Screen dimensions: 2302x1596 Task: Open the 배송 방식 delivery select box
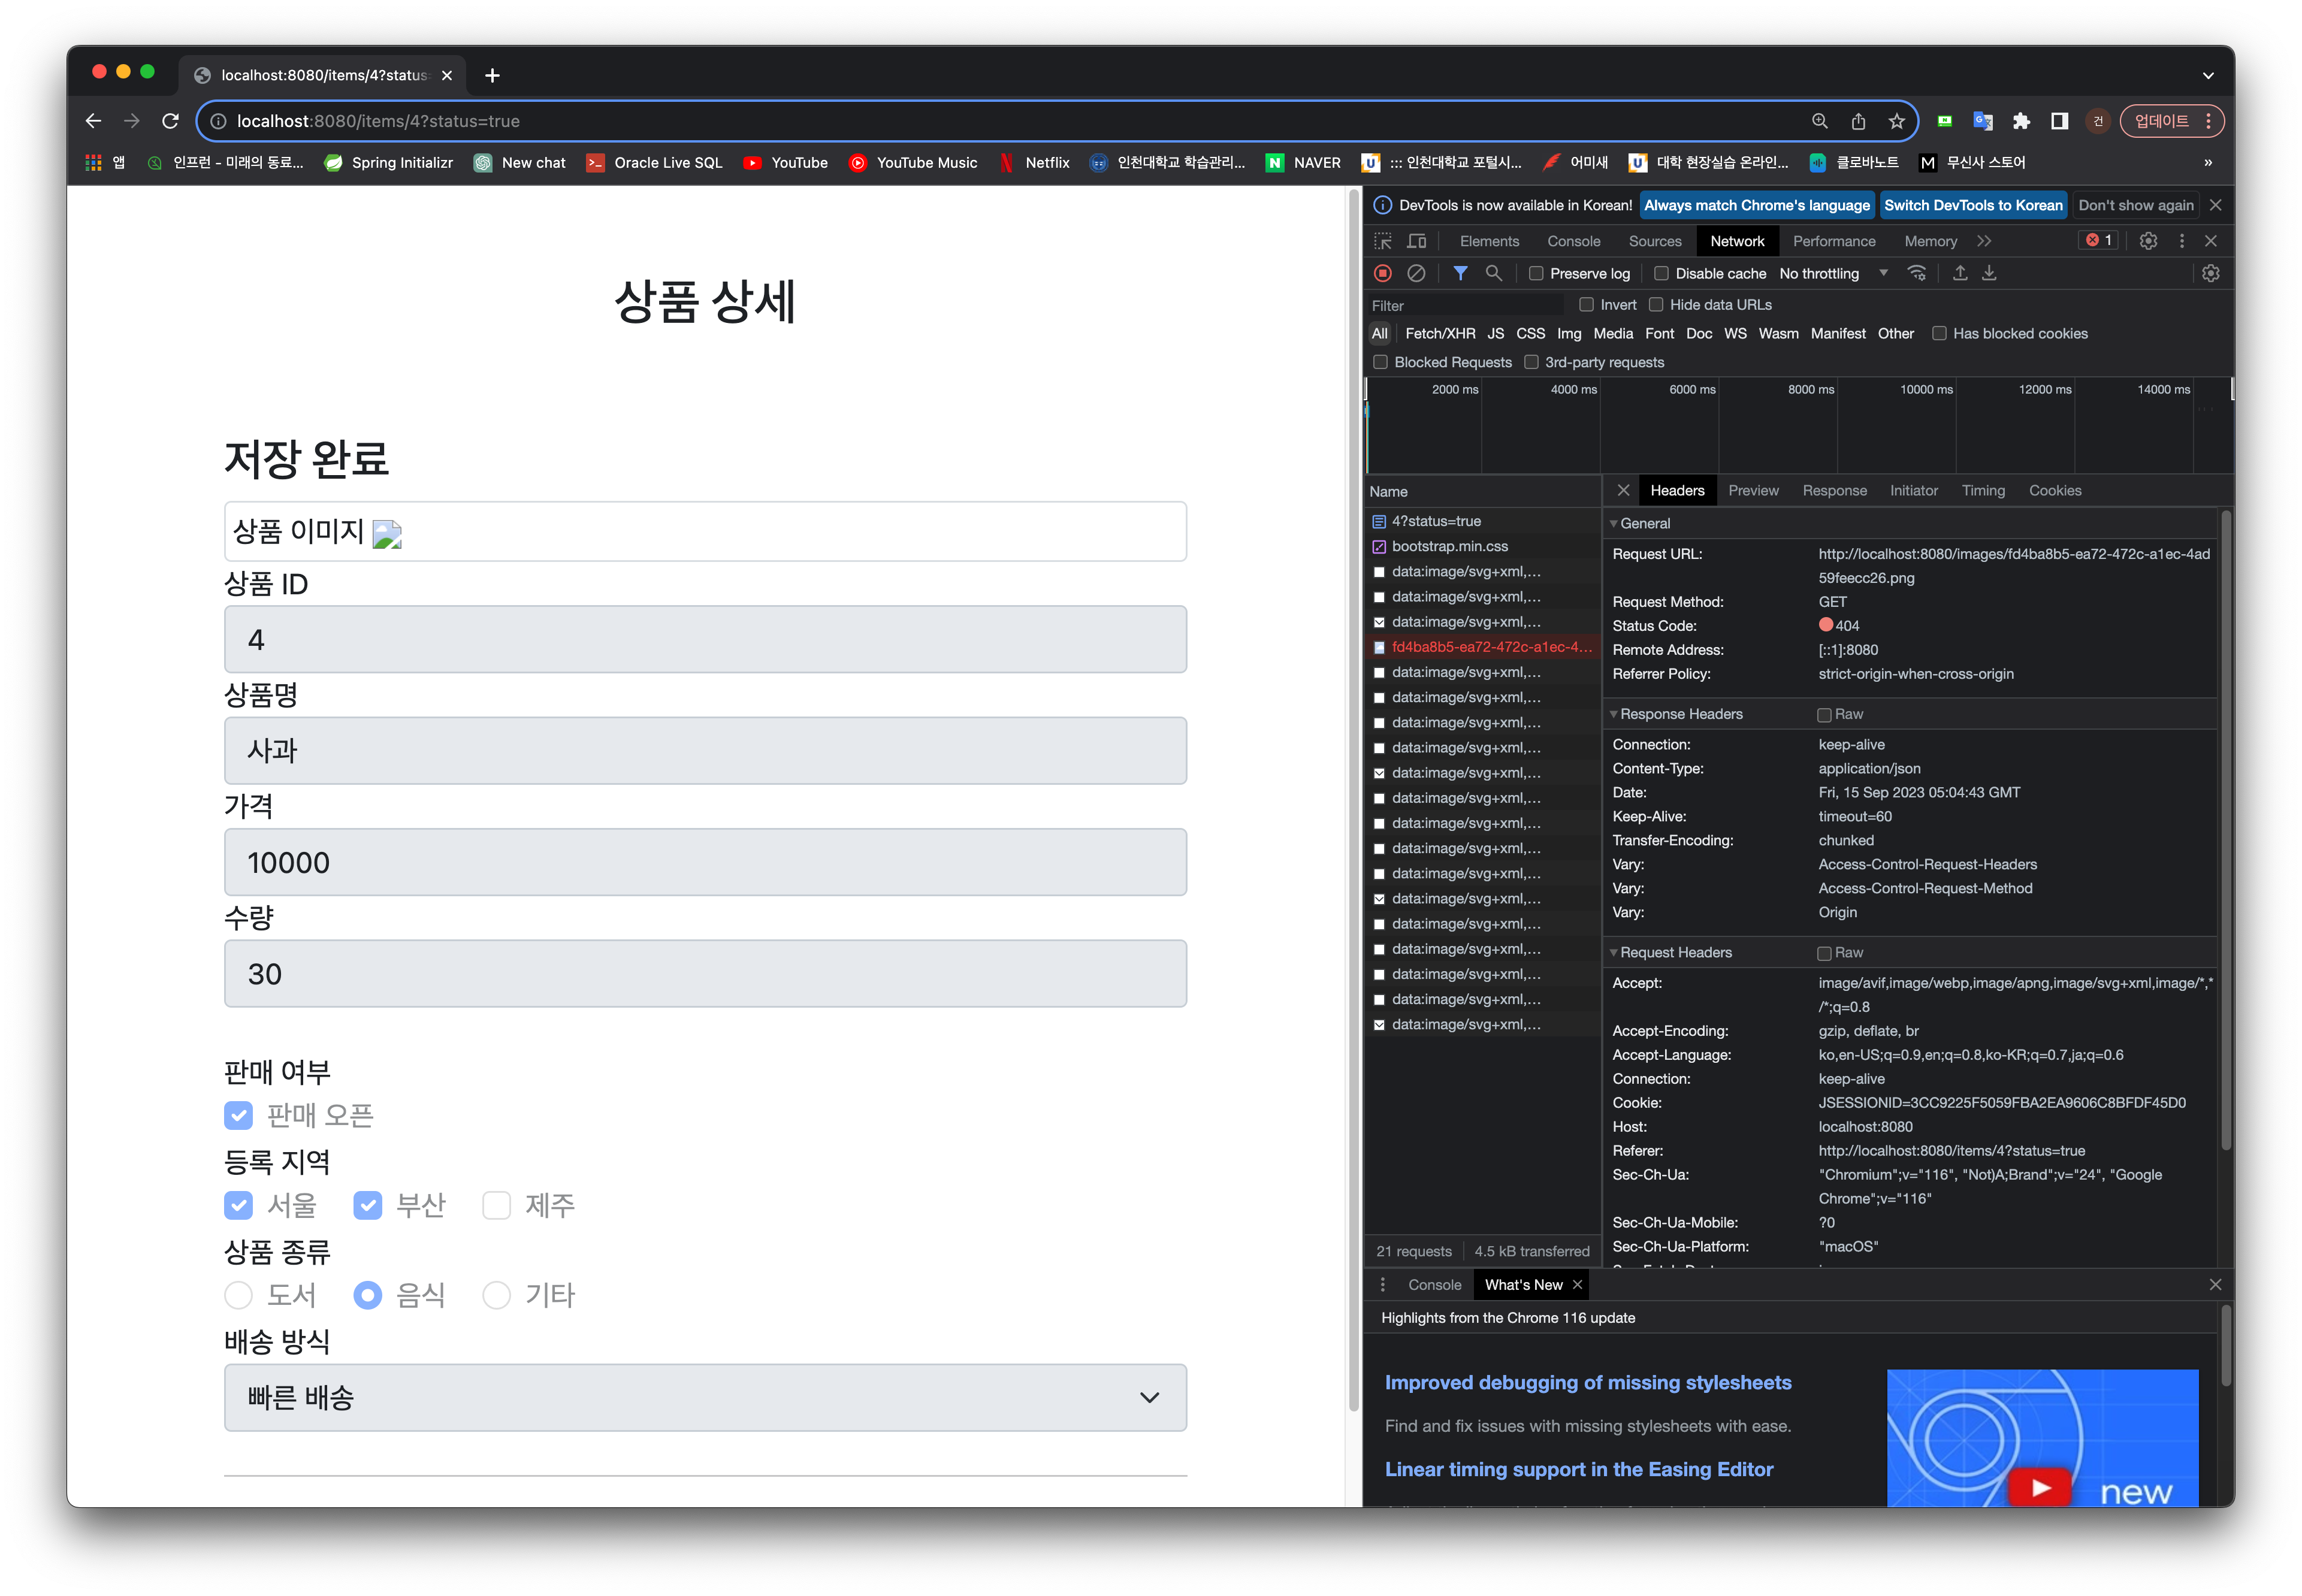click(x=705, y=1397)
